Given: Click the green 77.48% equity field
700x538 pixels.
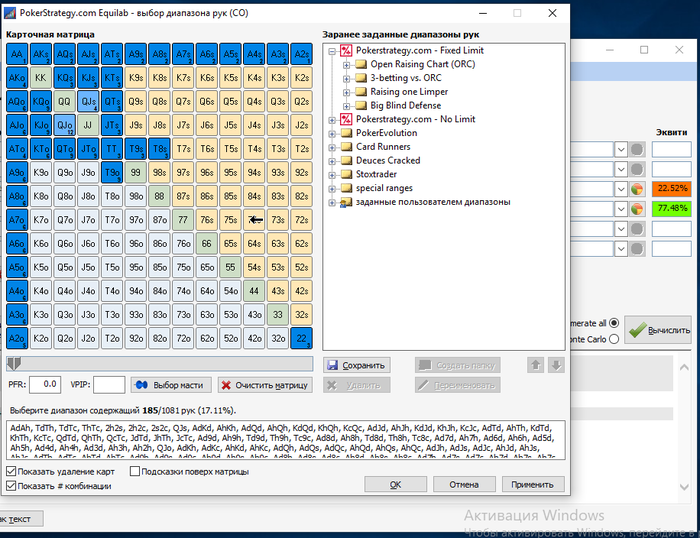Looking at the screenshot, I should click(x=672, y=209).
